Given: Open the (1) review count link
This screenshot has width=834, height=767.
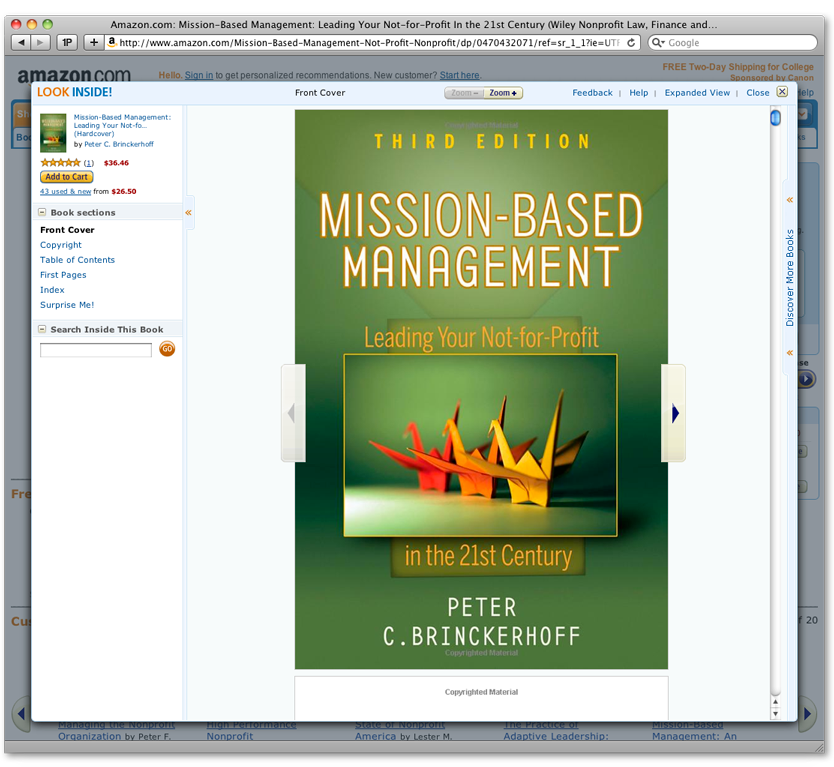Looking at the screenshot, I should (x=89, y=163).
